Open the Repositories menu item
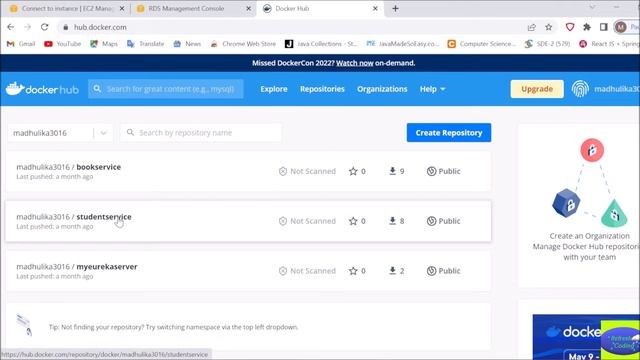The width and height of the screenshot is (640, 360). [x=322, y=89]
